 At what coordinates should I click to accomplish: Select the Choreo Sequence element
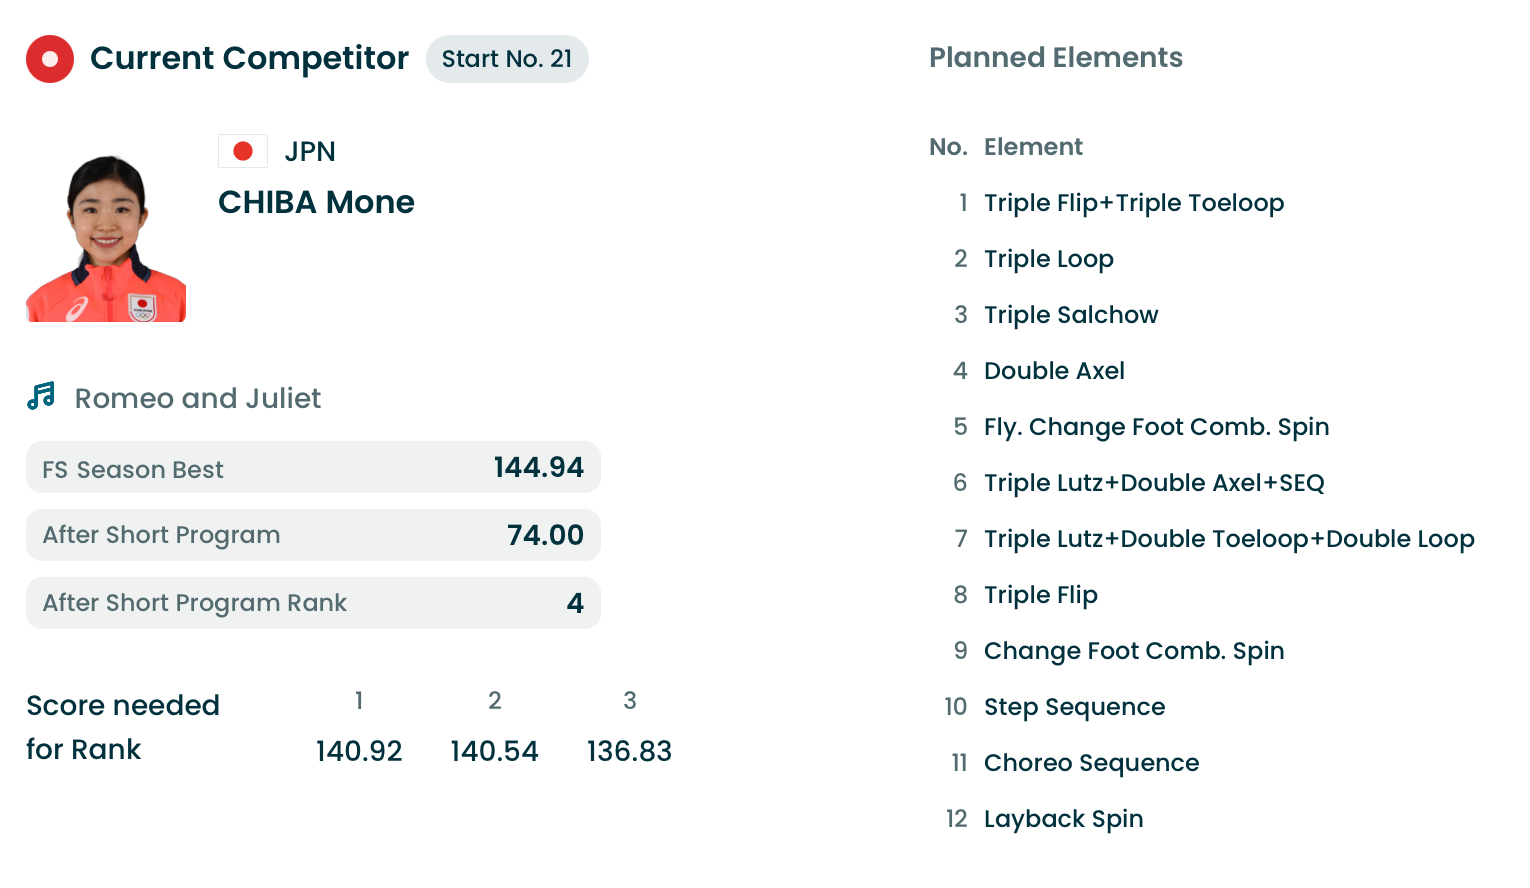[x=1091, y=763]
